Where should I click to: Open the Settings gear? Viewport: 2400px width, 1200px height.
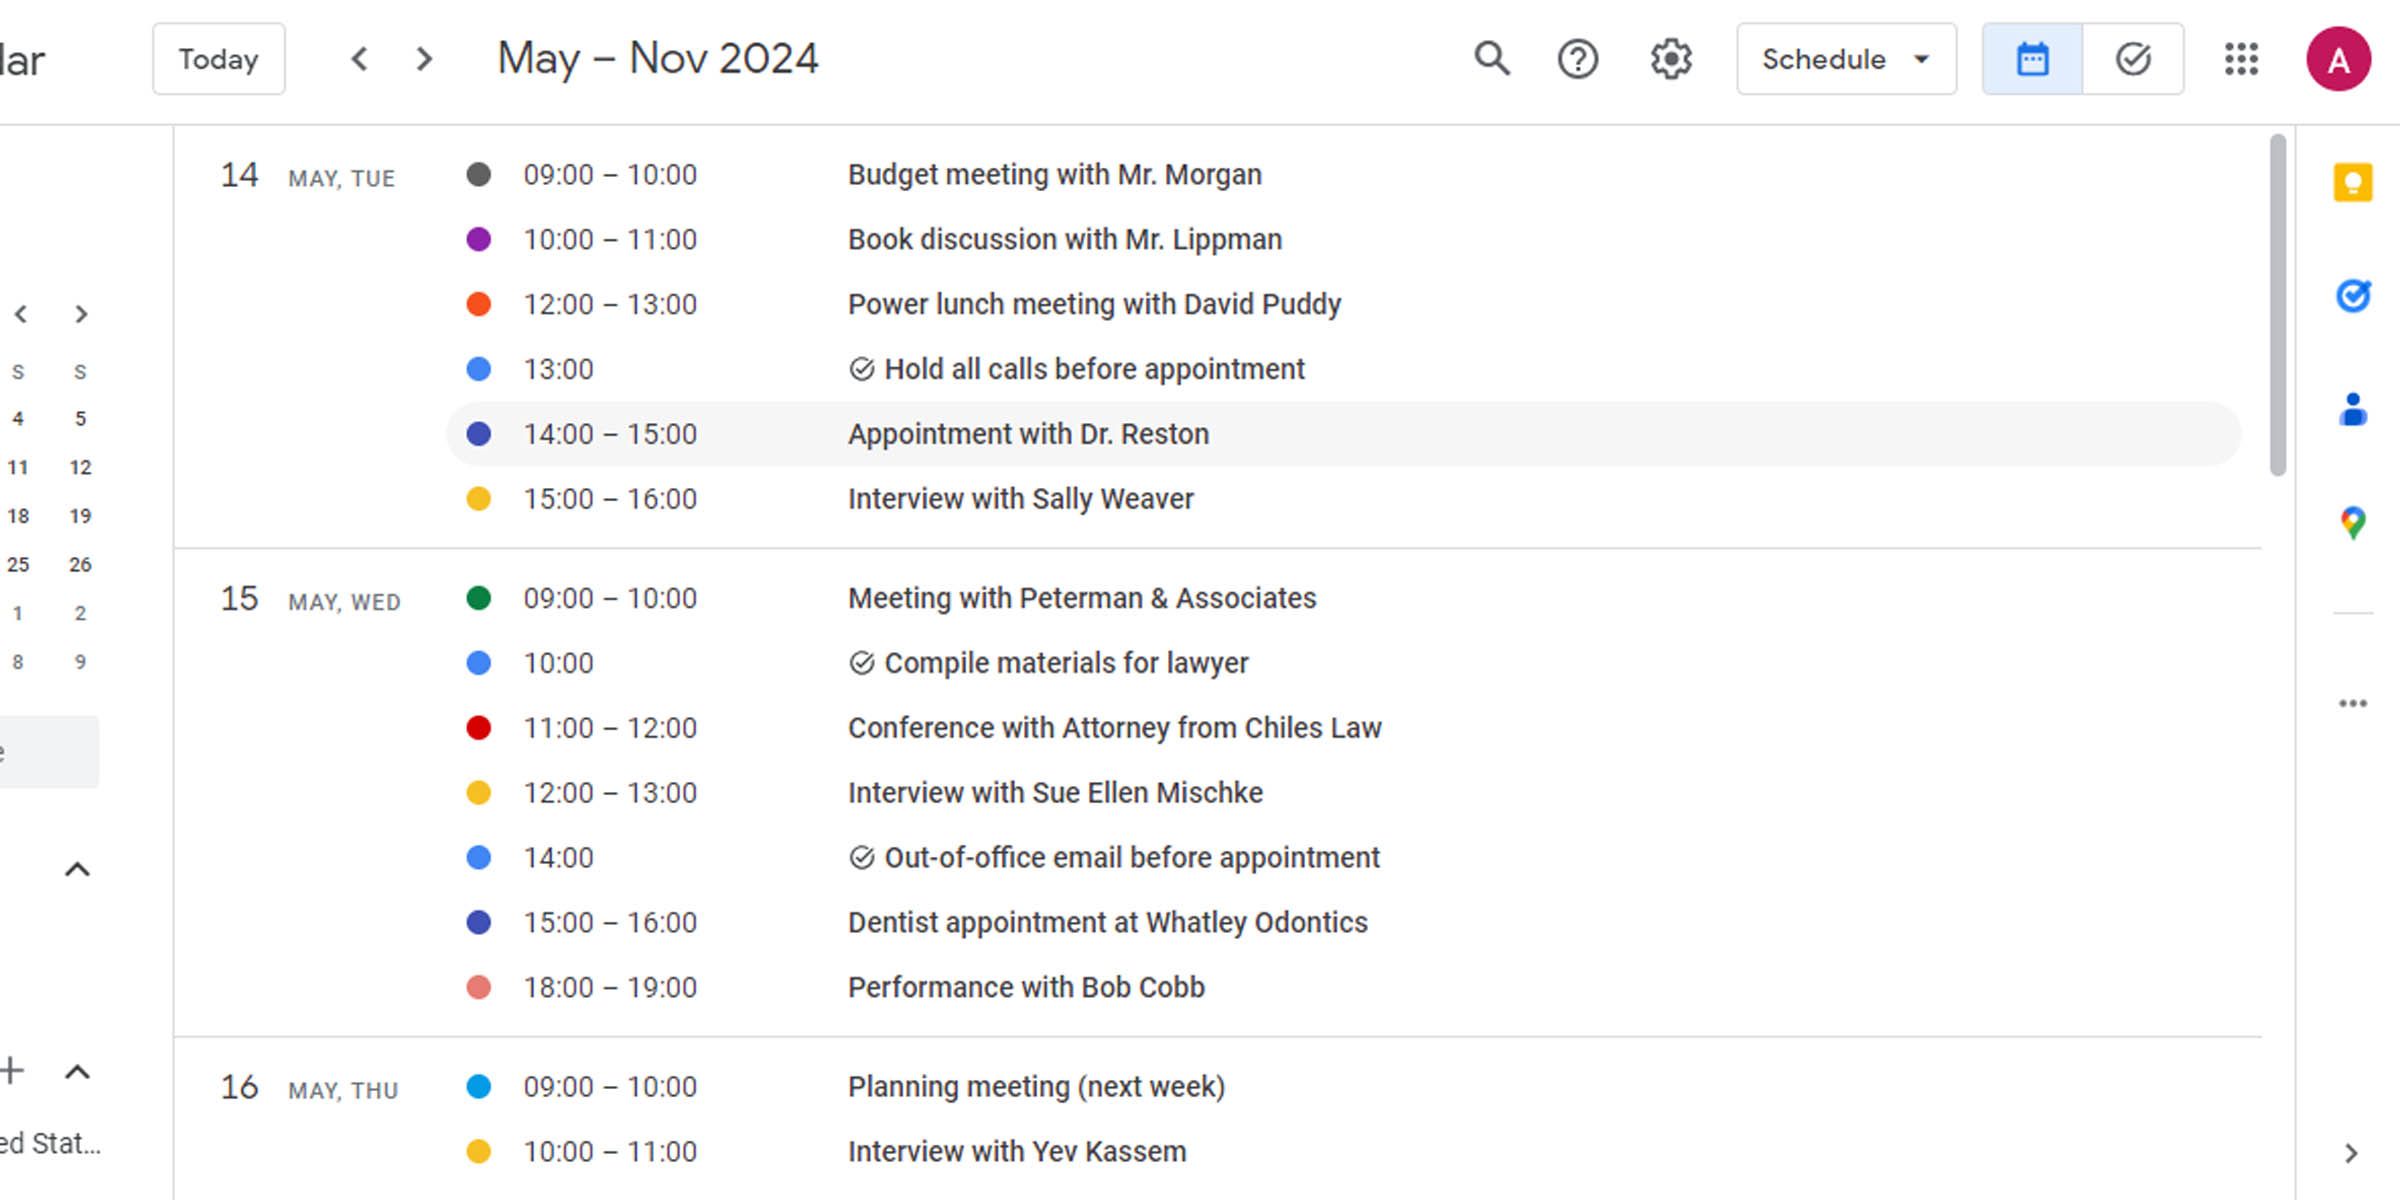tap(1669, 59)
